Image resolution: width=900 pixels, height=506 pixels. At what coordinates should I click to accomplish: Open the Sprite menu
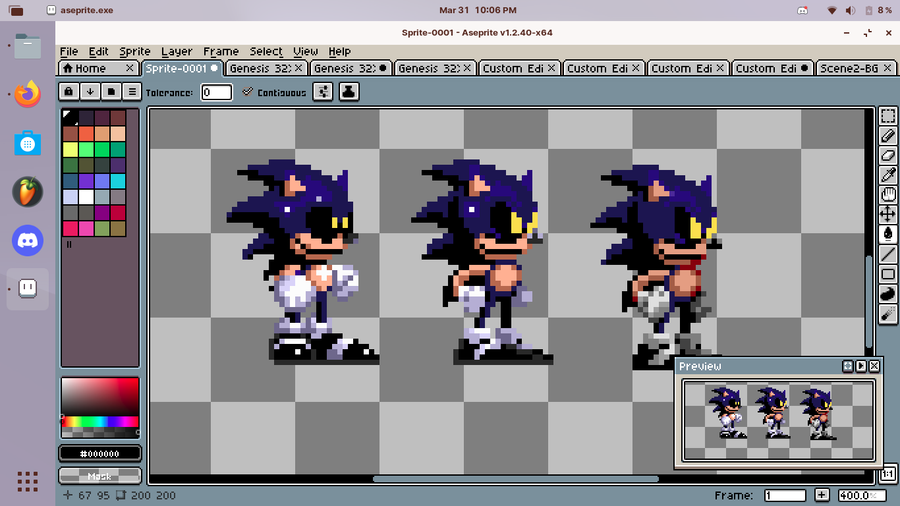click(x=135, y=52)
